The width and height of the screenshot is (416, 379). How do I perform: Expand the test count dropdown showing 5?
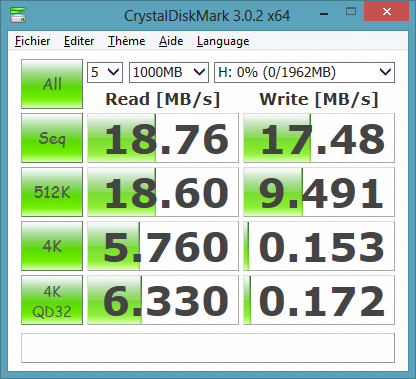point(105,72)
